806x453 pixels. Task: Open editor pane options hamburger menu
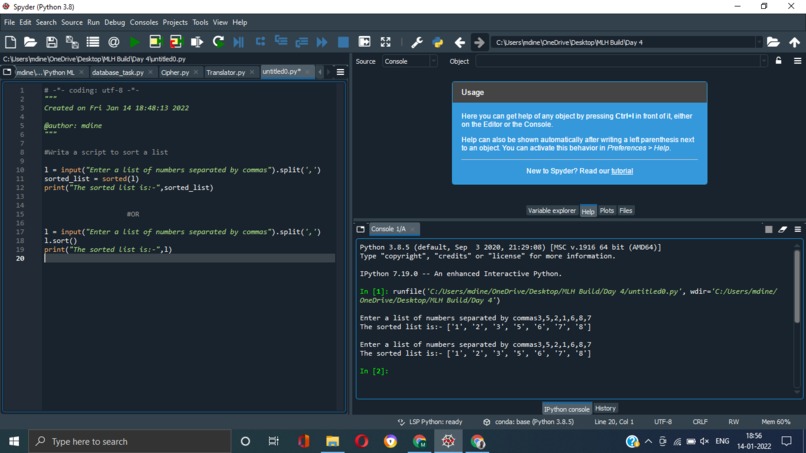pyautogui.click(x=340, y=72)
